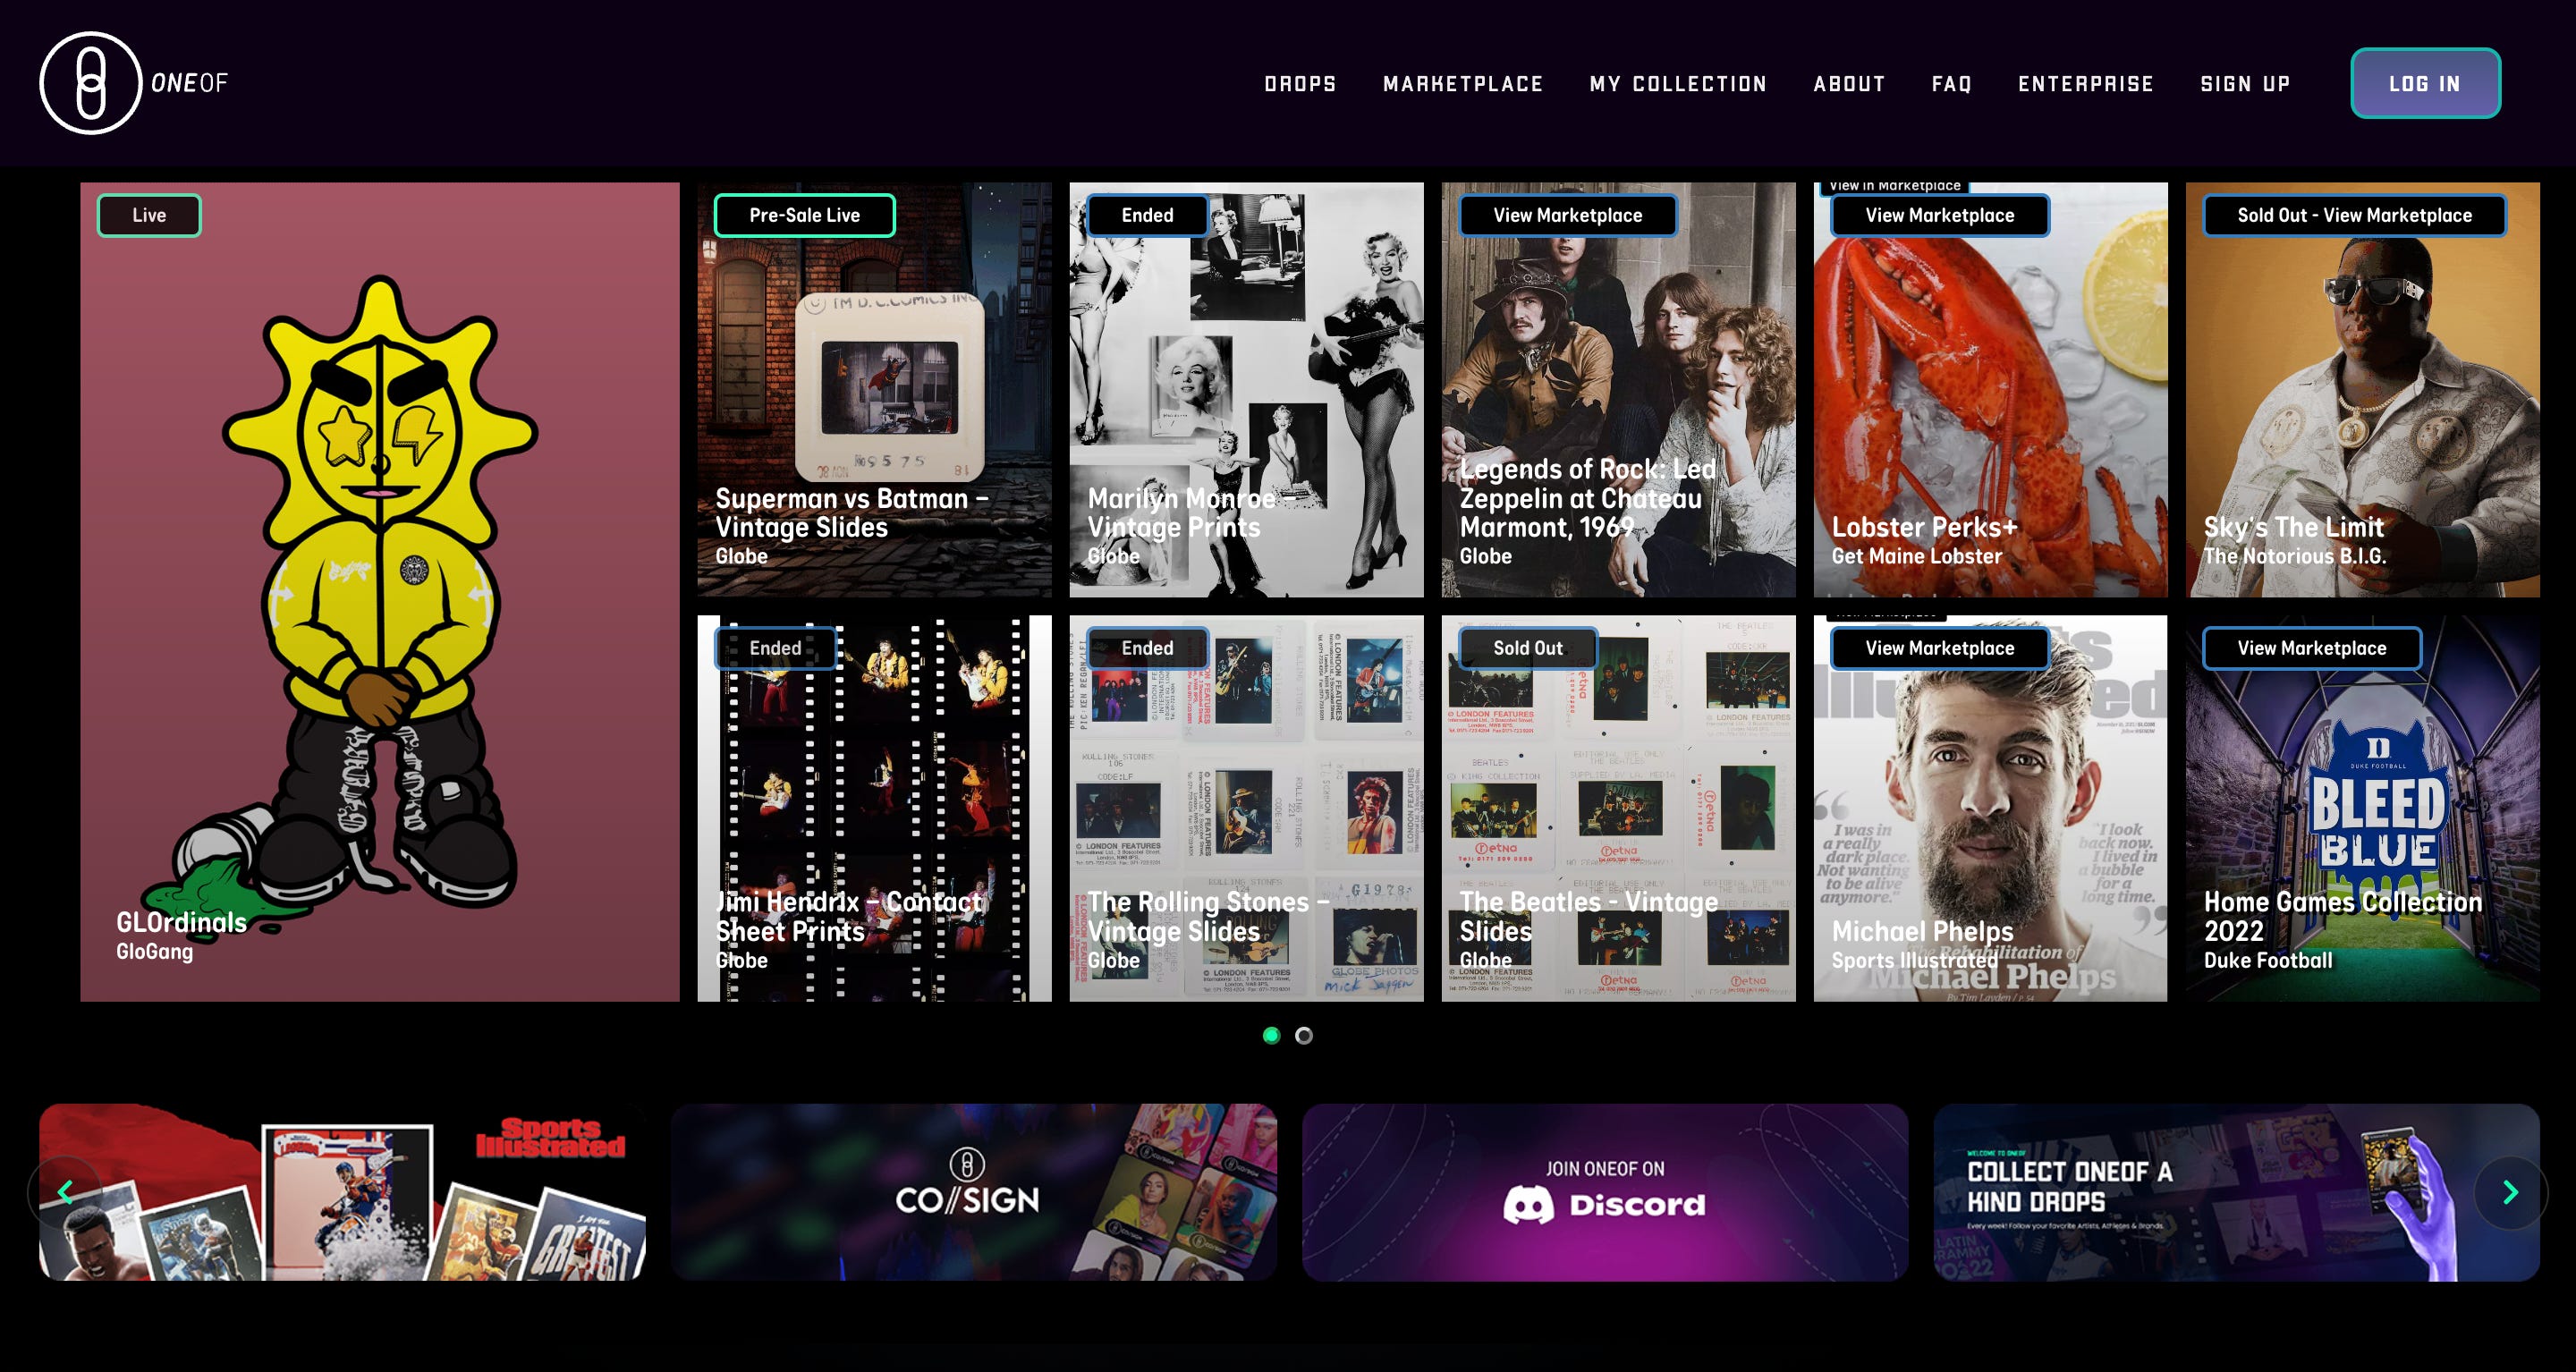Image resolution: width=2576 pixels, height=1372 pixels.
Task: Click the left arrow on banner carousel
Action: [x=65, y=1192]
